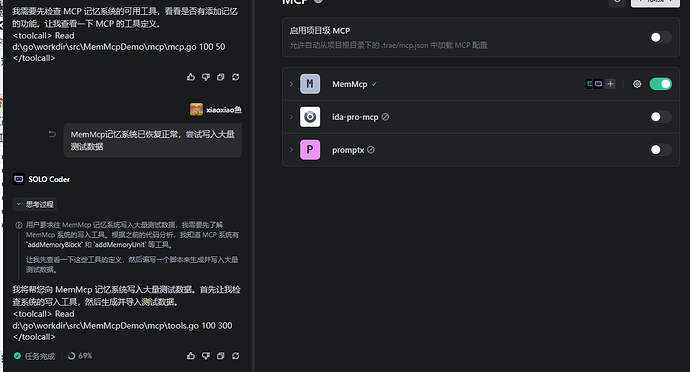The height and width of the screenshot is (372, 690).
Task: Thumbs down the reply marked 任务完成
Action: click(x=206, y=356)
